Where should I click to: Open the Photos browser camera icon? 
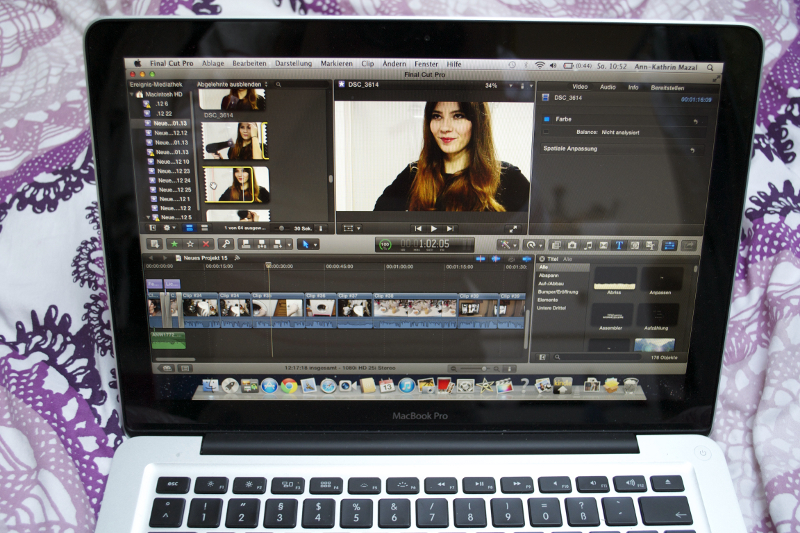click(572, 245)
